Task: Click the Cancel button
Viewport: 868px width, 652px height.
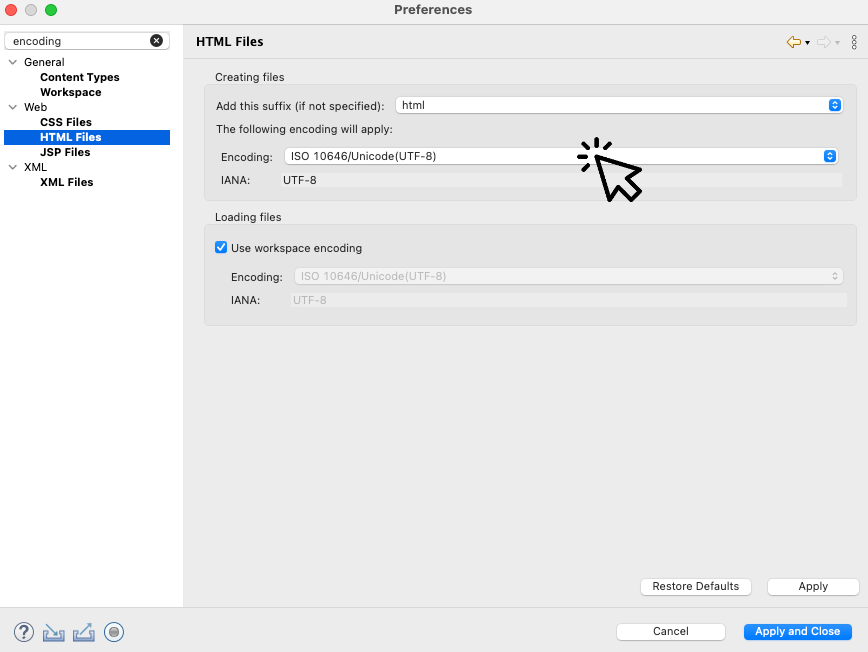Action: pyautogui.click(x=671, y=632)
